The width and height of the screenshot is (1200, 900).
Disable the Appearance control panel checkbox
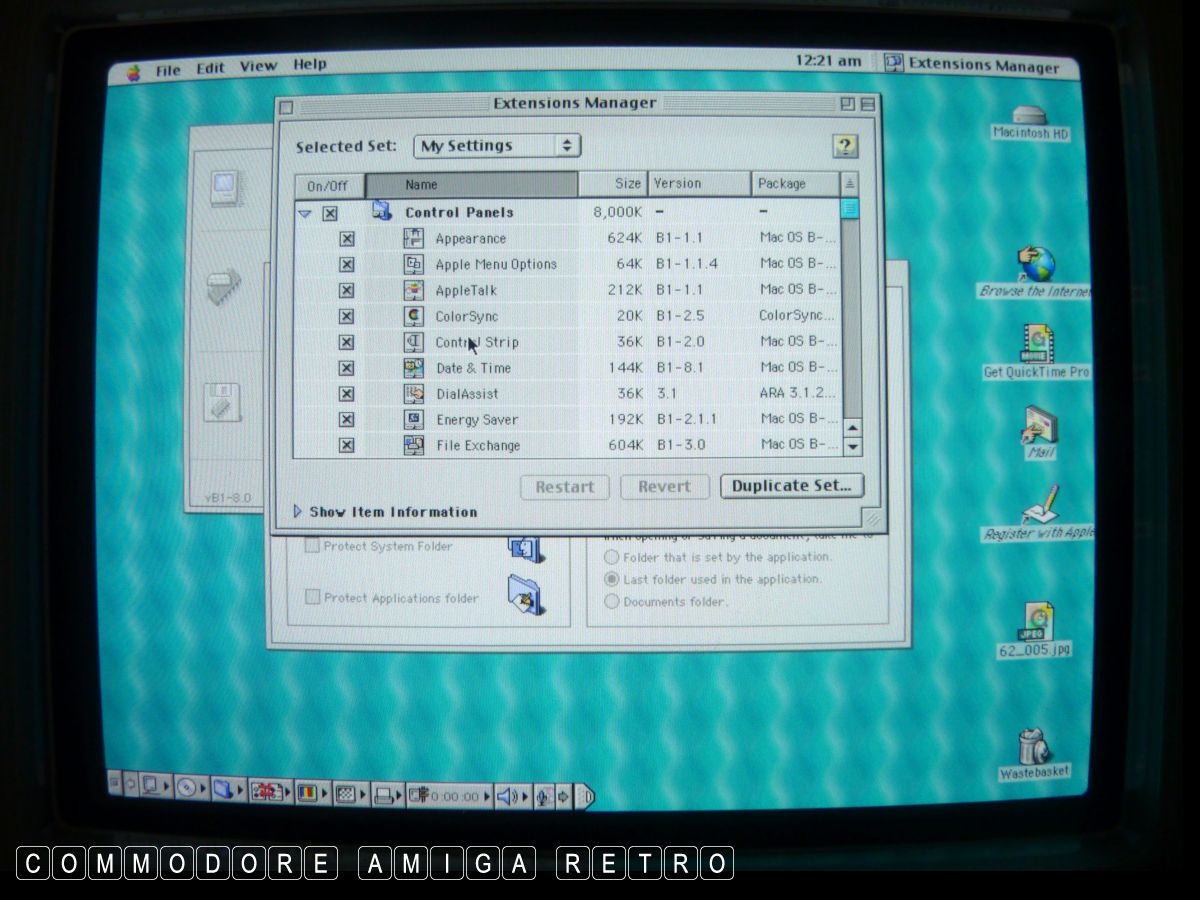click(347, 239)
